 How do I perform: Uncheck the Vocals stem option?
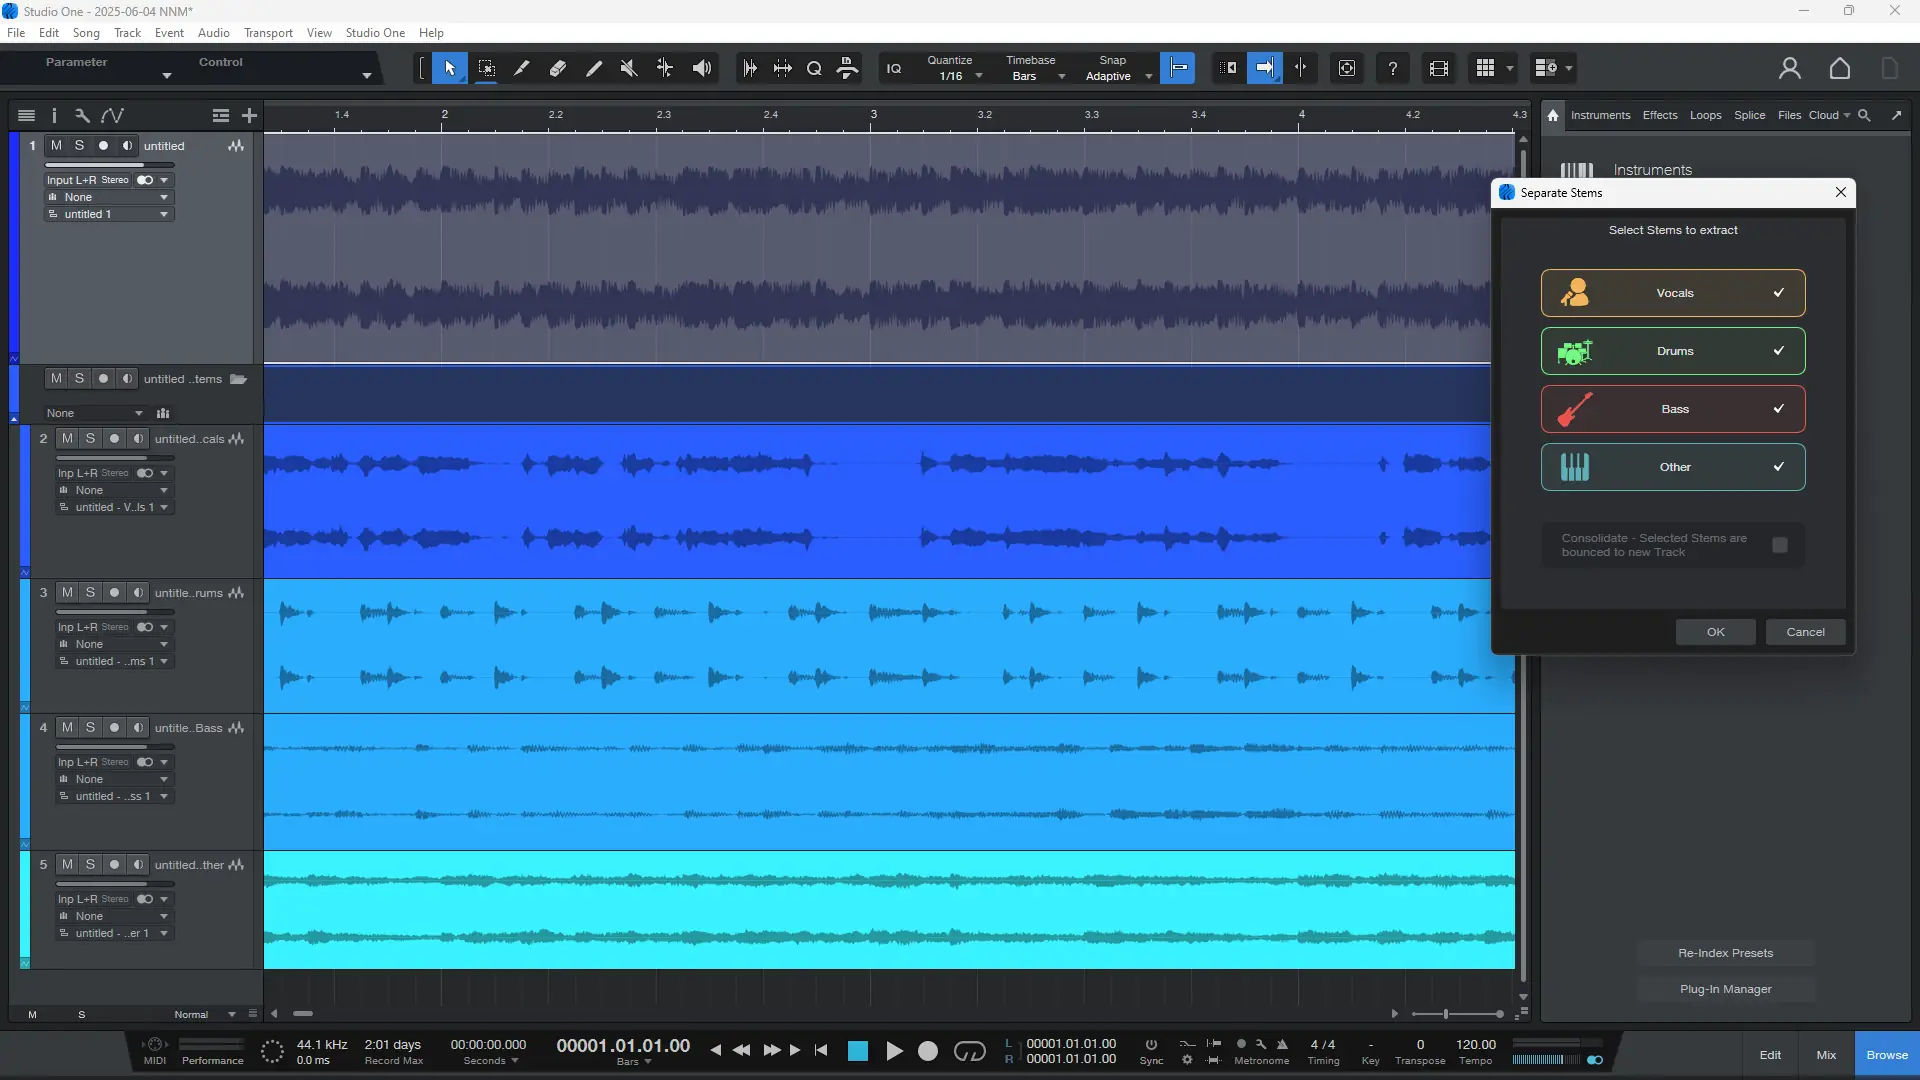(1778, 293)
